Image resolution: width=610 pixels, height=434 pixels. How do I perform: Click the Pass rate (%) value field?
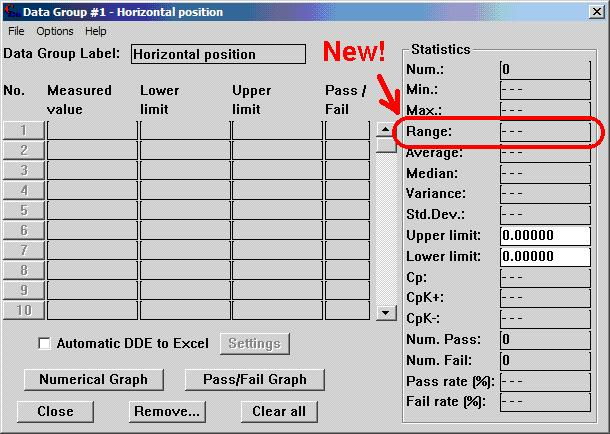click(x=545, y=382)
